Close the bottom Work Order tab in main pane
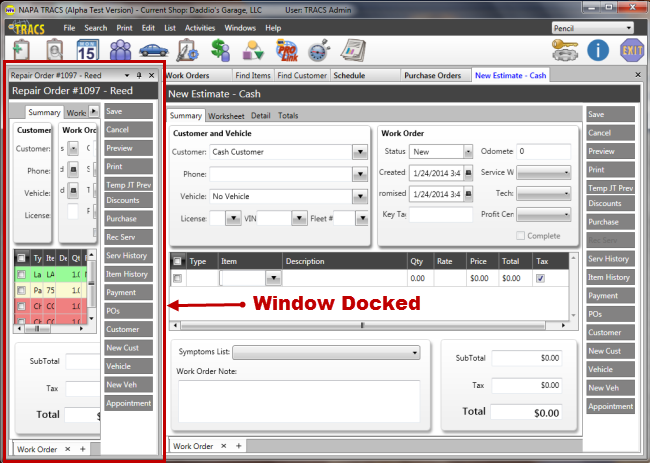 pyautogui.click(x=223, y=446)
